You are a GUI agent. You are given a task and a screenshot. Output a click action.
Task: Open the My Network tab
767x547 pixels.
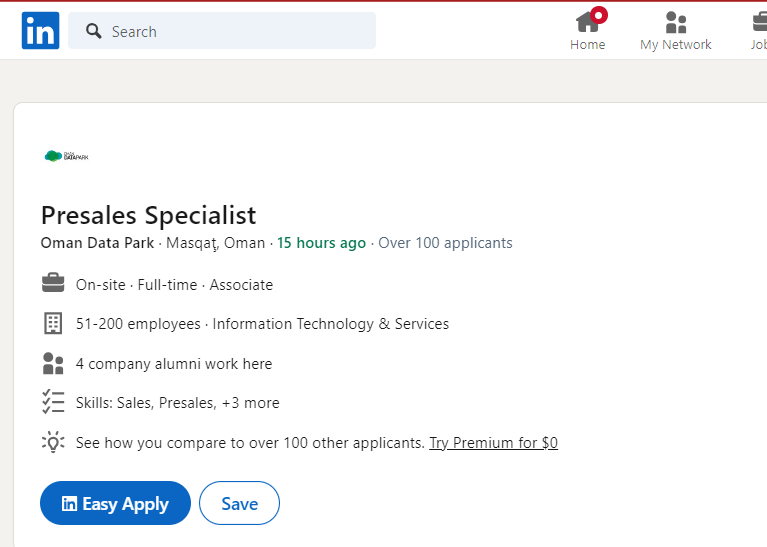tap(676, 31)
